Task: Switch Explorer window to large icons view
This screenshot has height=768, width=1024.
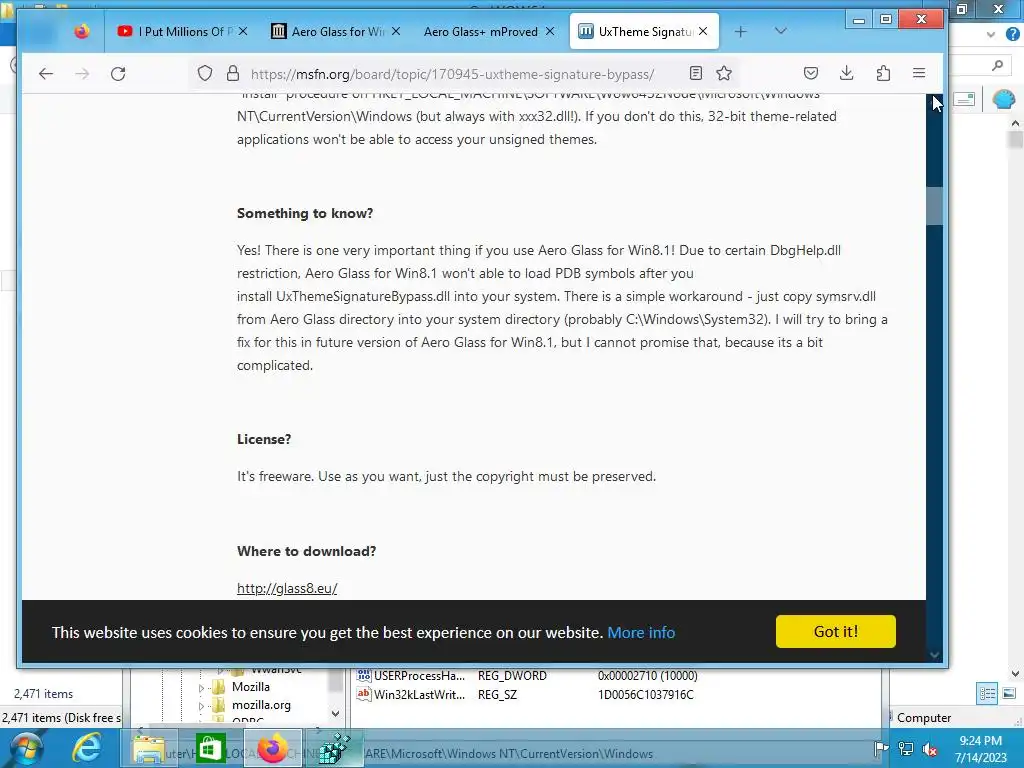Action: (1009, 693)
